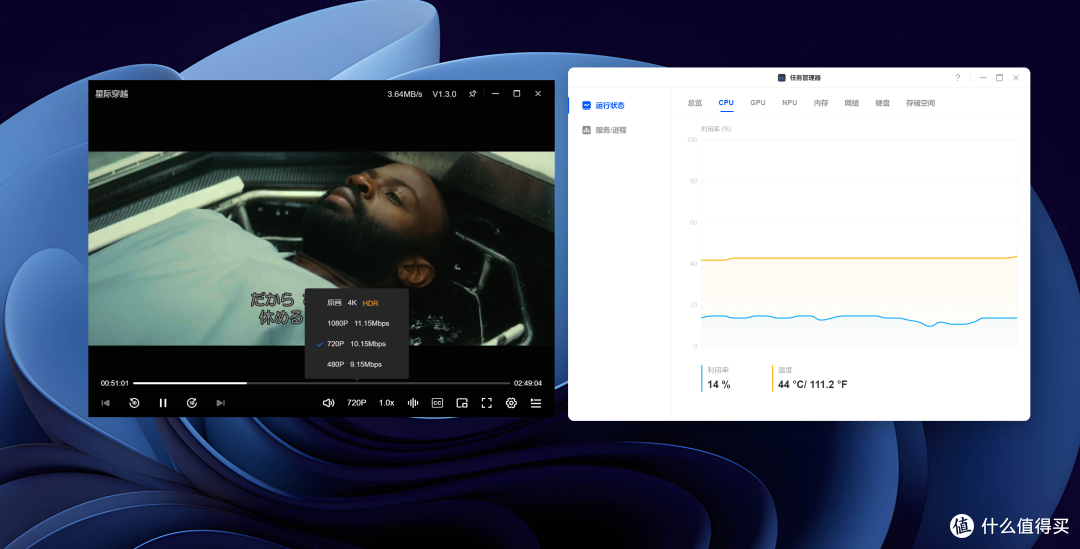Jump ahead with the skip-forward icon
This screenshot has width=1080, height=549.
[x=192, y=403]
